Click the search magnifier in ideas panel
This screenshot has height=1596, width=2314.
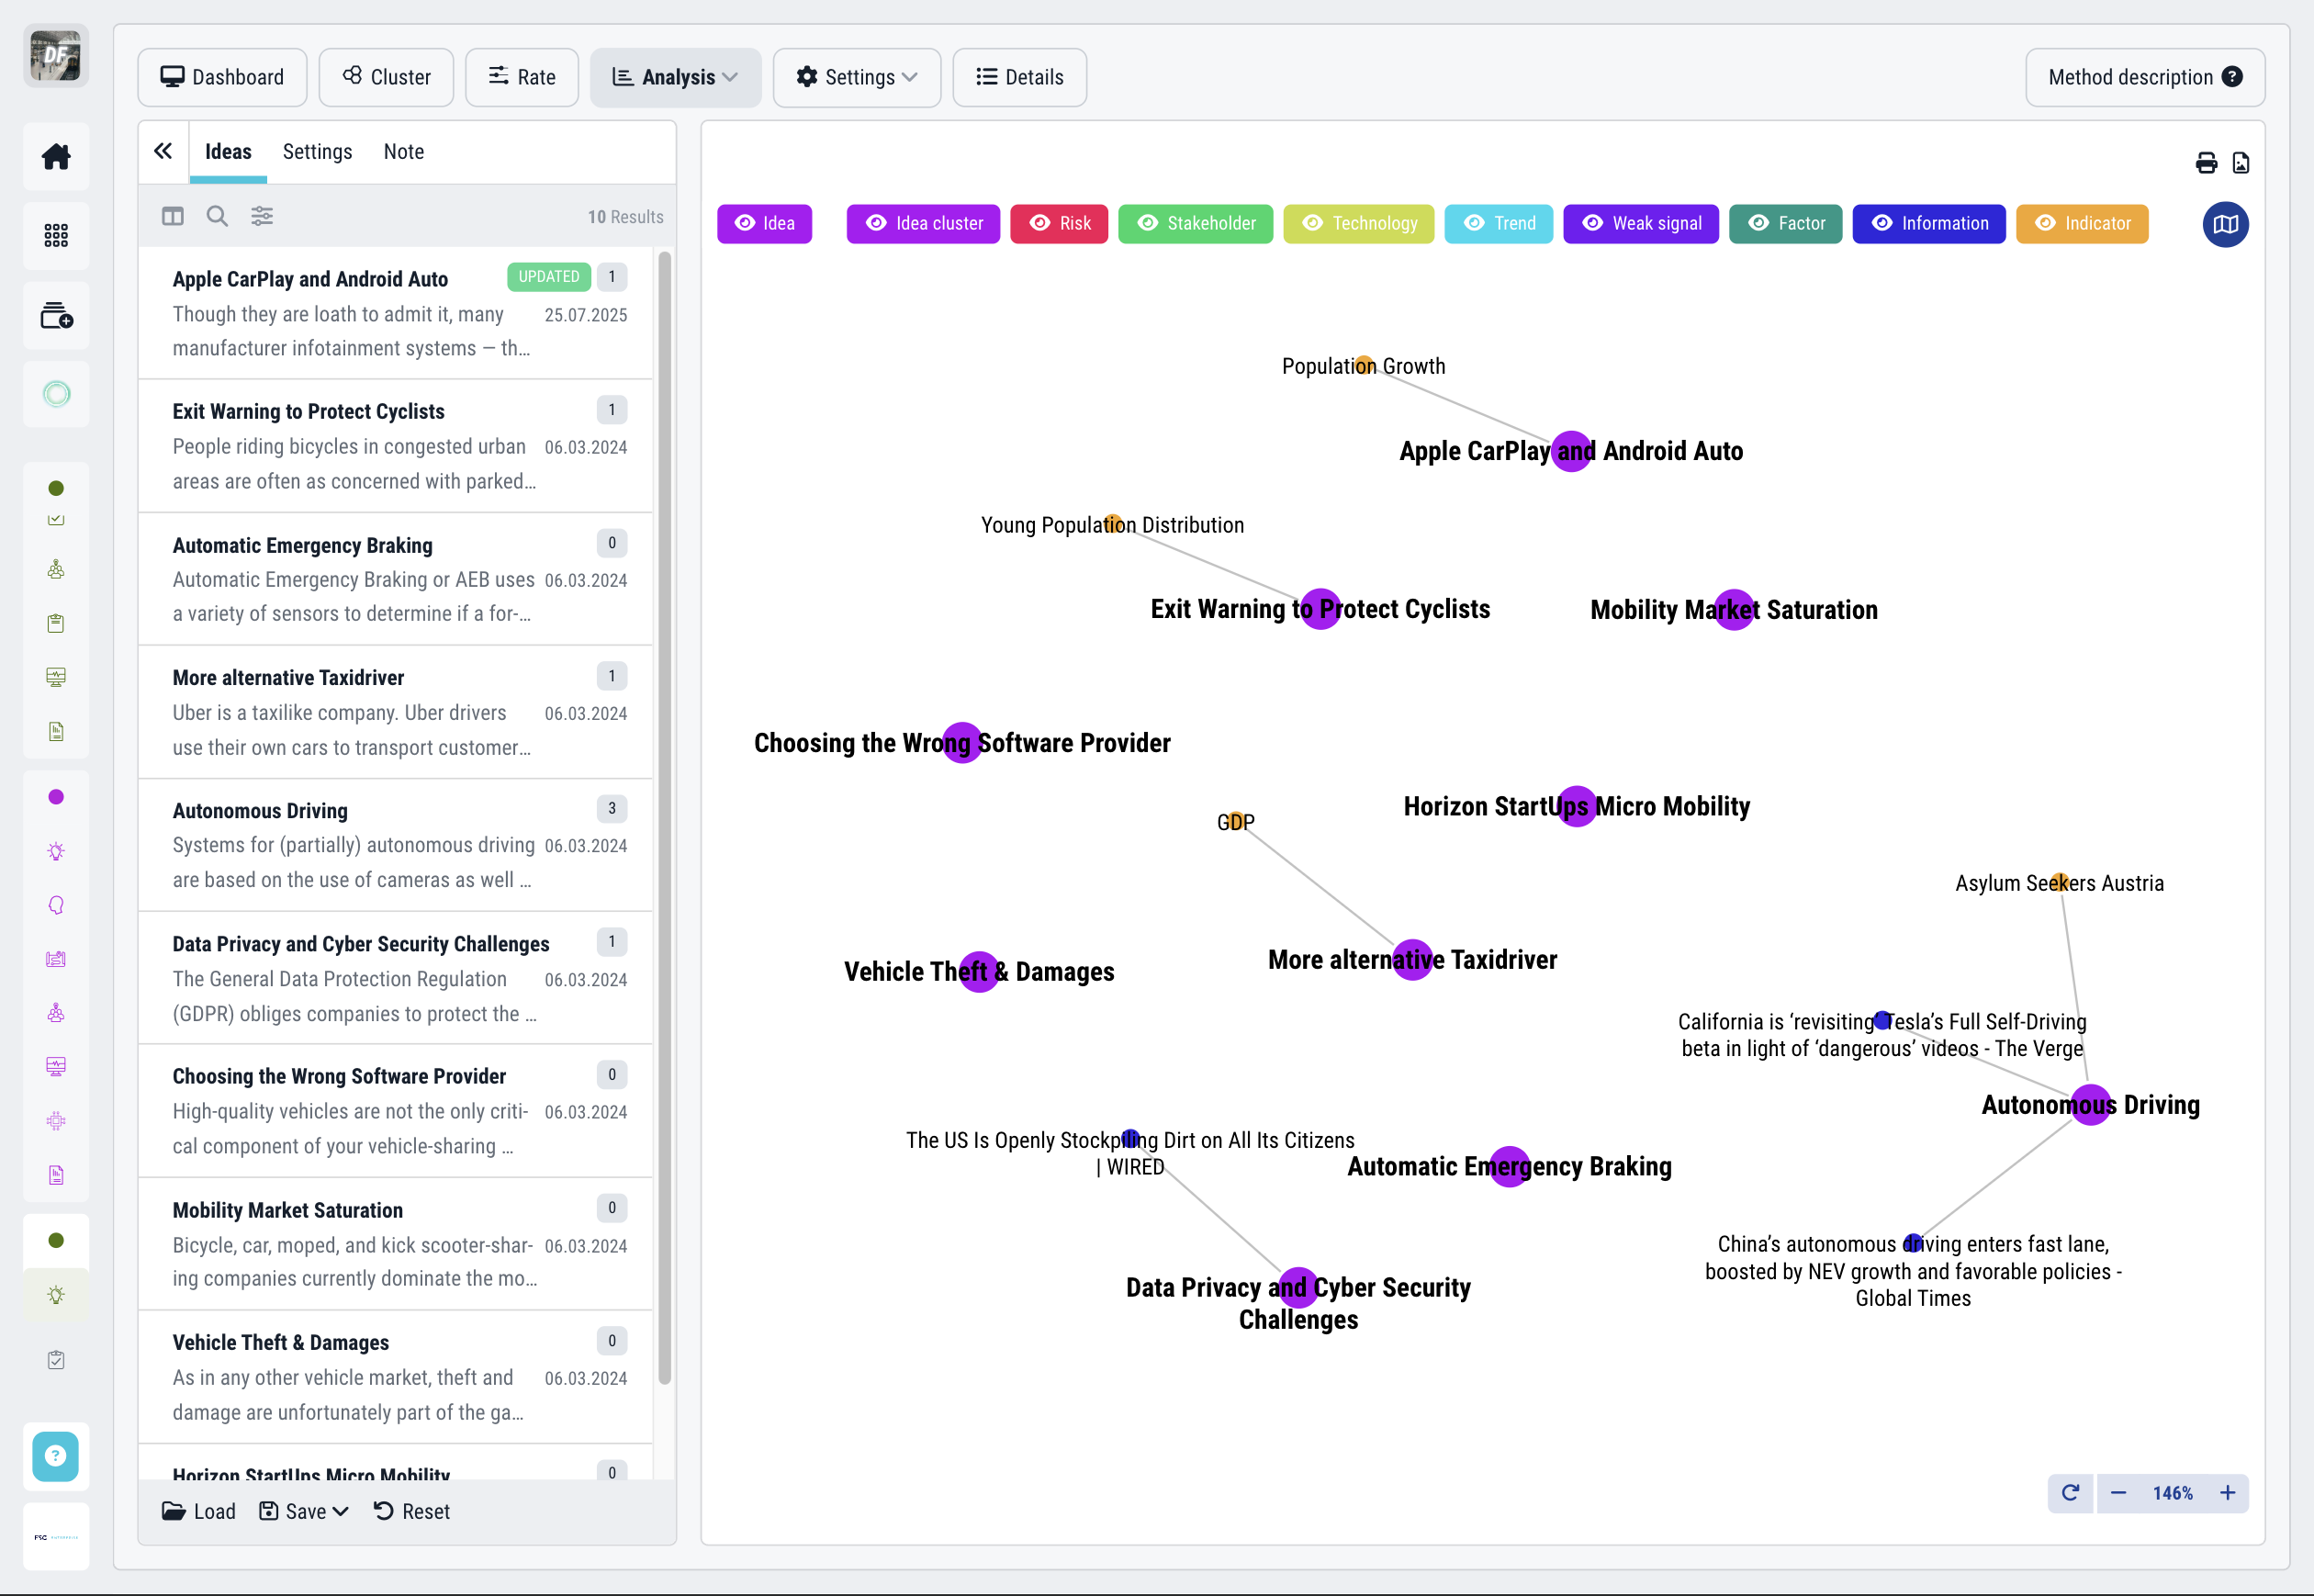[217, 216]
